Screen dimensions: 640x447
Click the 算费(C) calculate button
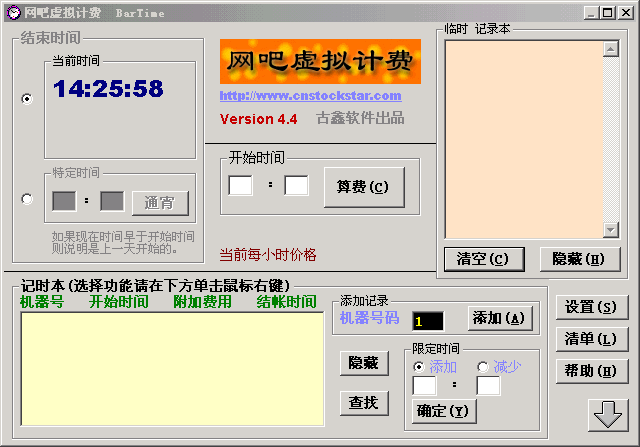pos(364,187)
